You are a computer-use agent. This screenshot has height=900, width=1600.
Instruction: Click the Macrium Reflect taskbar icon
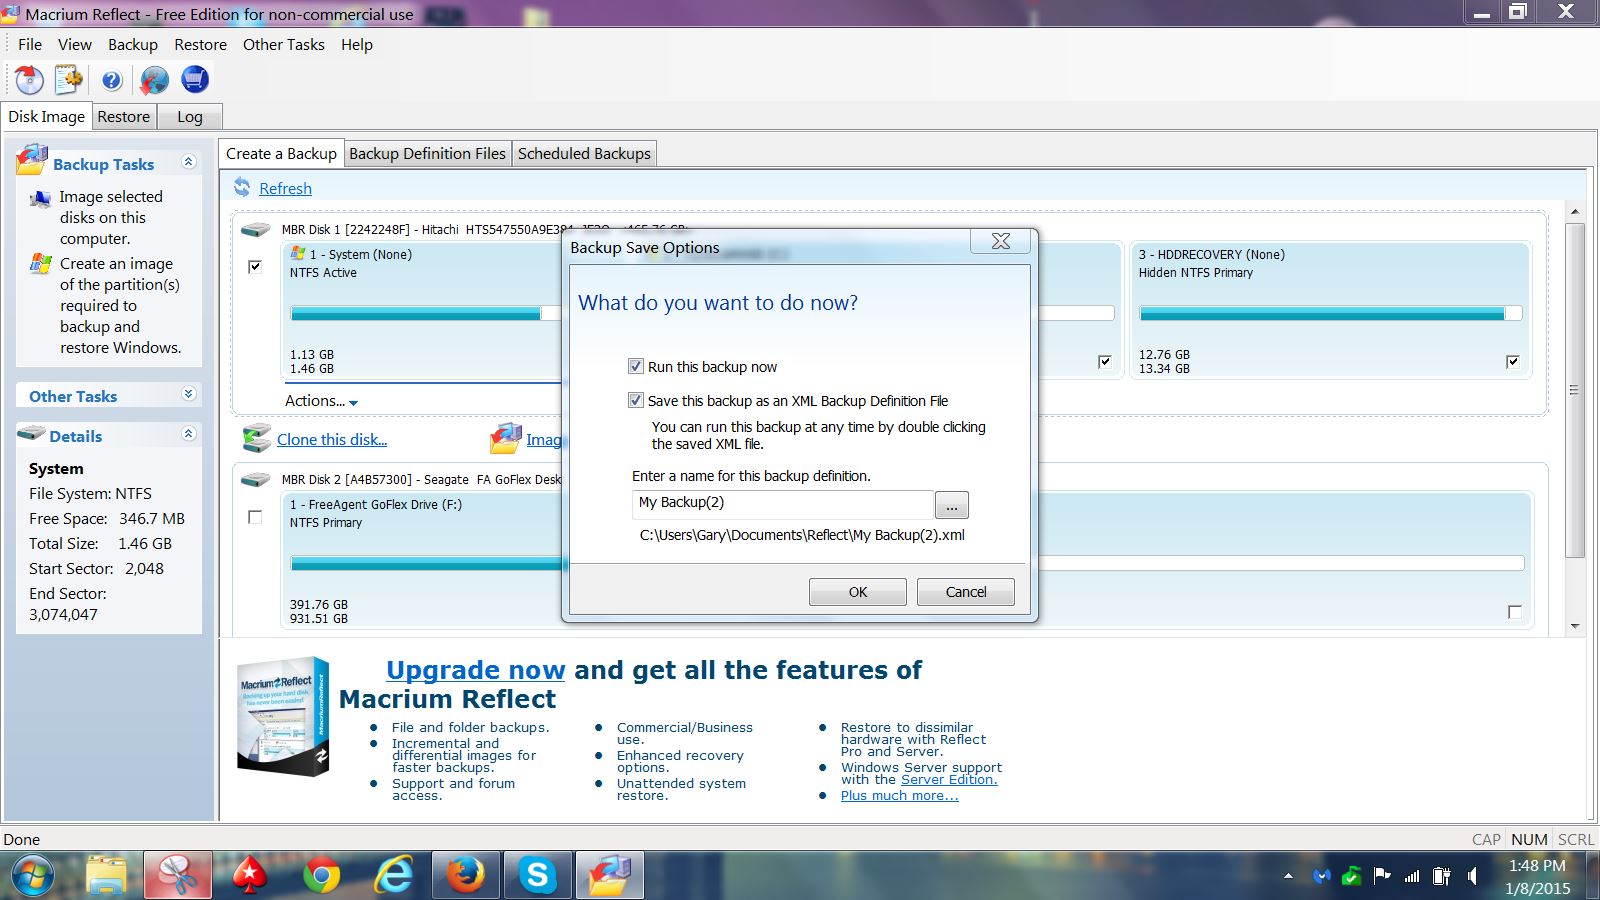pyautogui.click(x=610, y=876)
